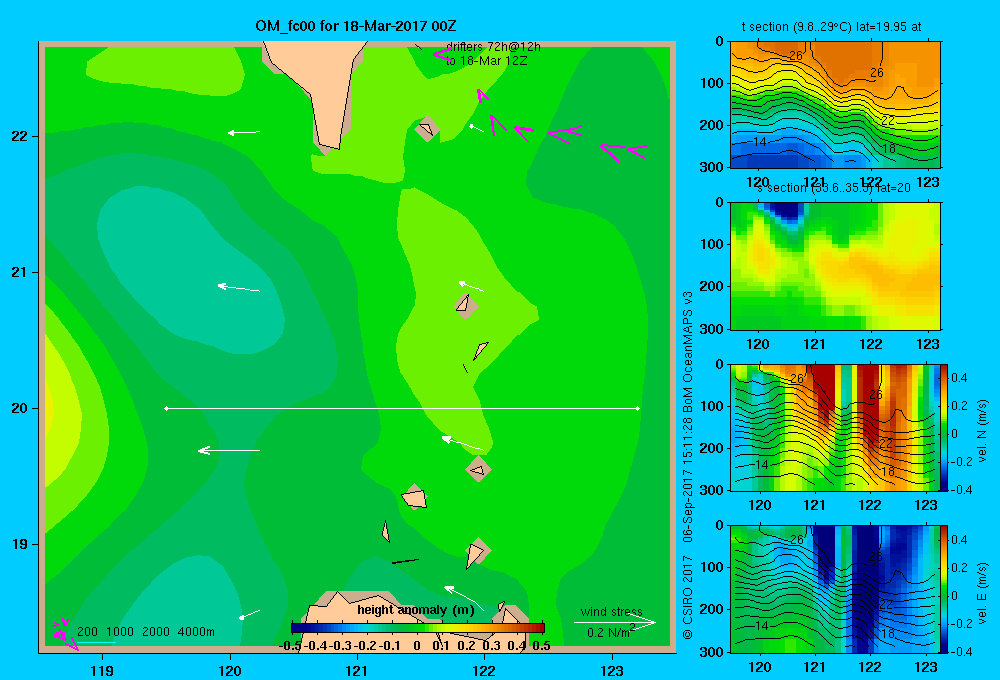Click the 'to 18-Mar 12Z' text
Image resolution: width=1000 pixels, height=680 pixels.
point(487,61)
